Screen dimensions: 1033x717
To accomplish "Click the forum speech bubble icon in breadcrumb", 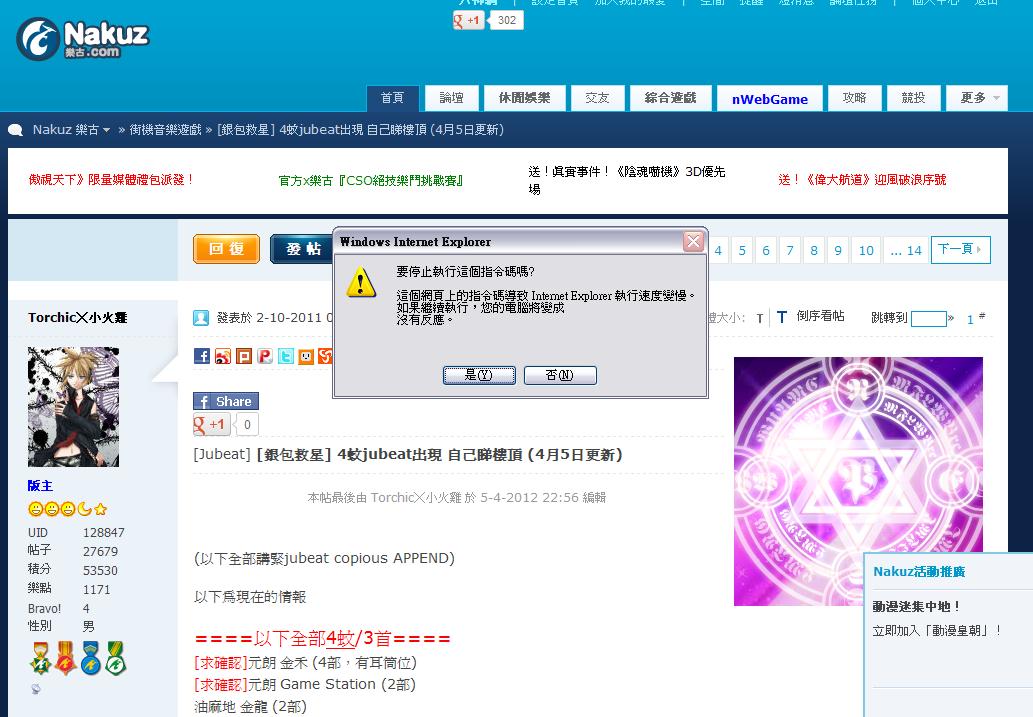I will point(15,130).
